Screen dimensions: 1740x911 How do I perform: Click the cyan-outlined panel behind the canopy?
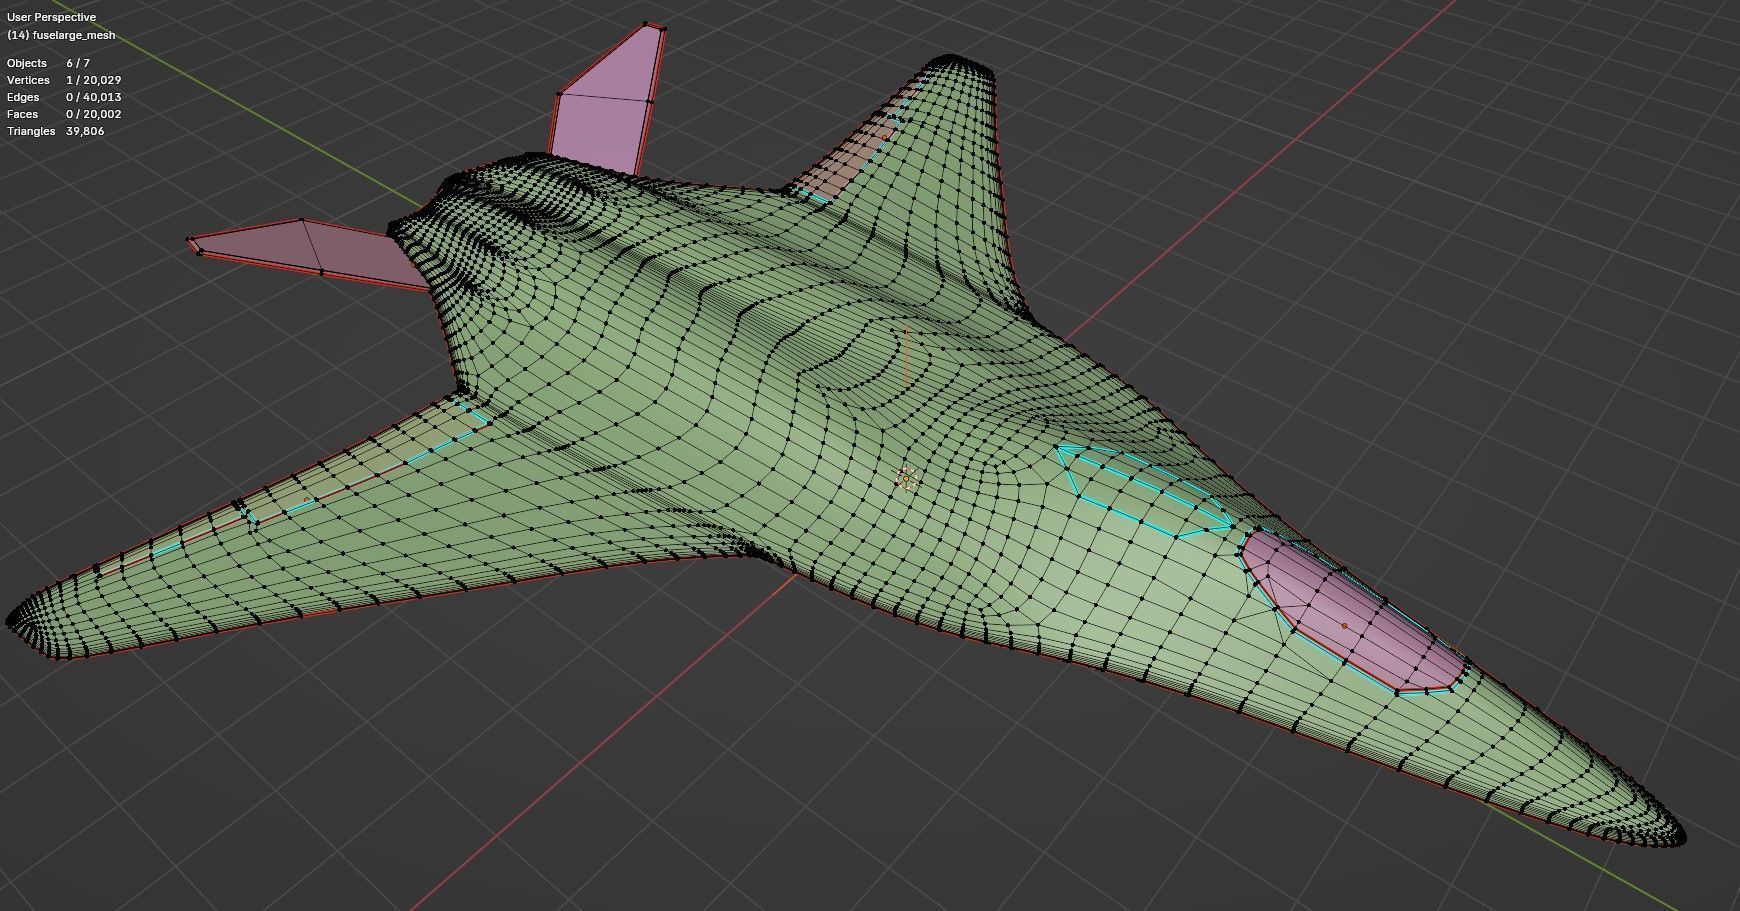pos(1143,490)
